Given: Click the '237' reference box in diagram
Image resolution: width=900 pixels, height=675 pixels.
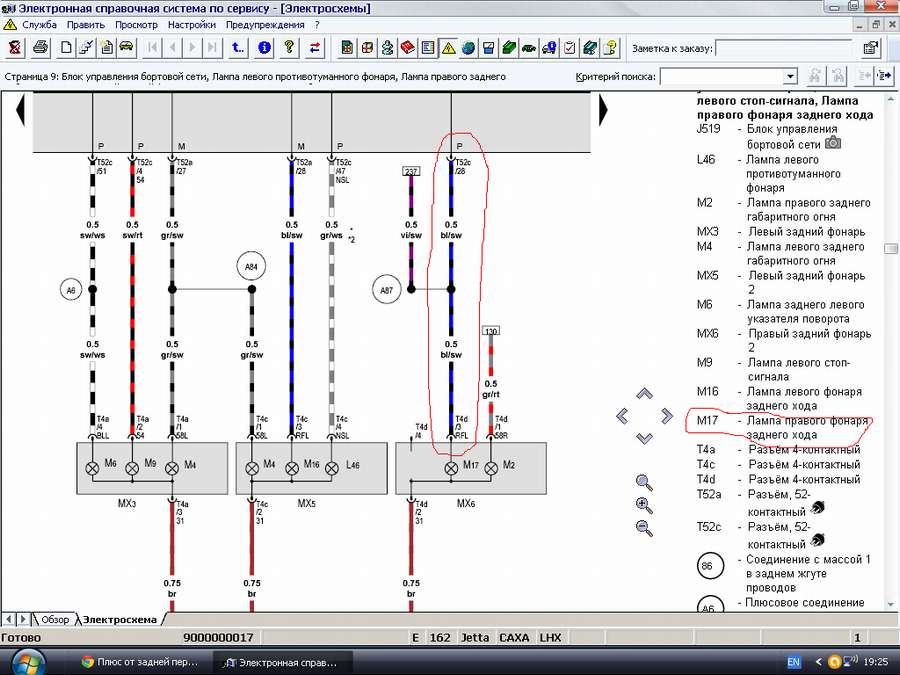Looking at the screenshot, I should pyautogui.click(x=411, y=171).
